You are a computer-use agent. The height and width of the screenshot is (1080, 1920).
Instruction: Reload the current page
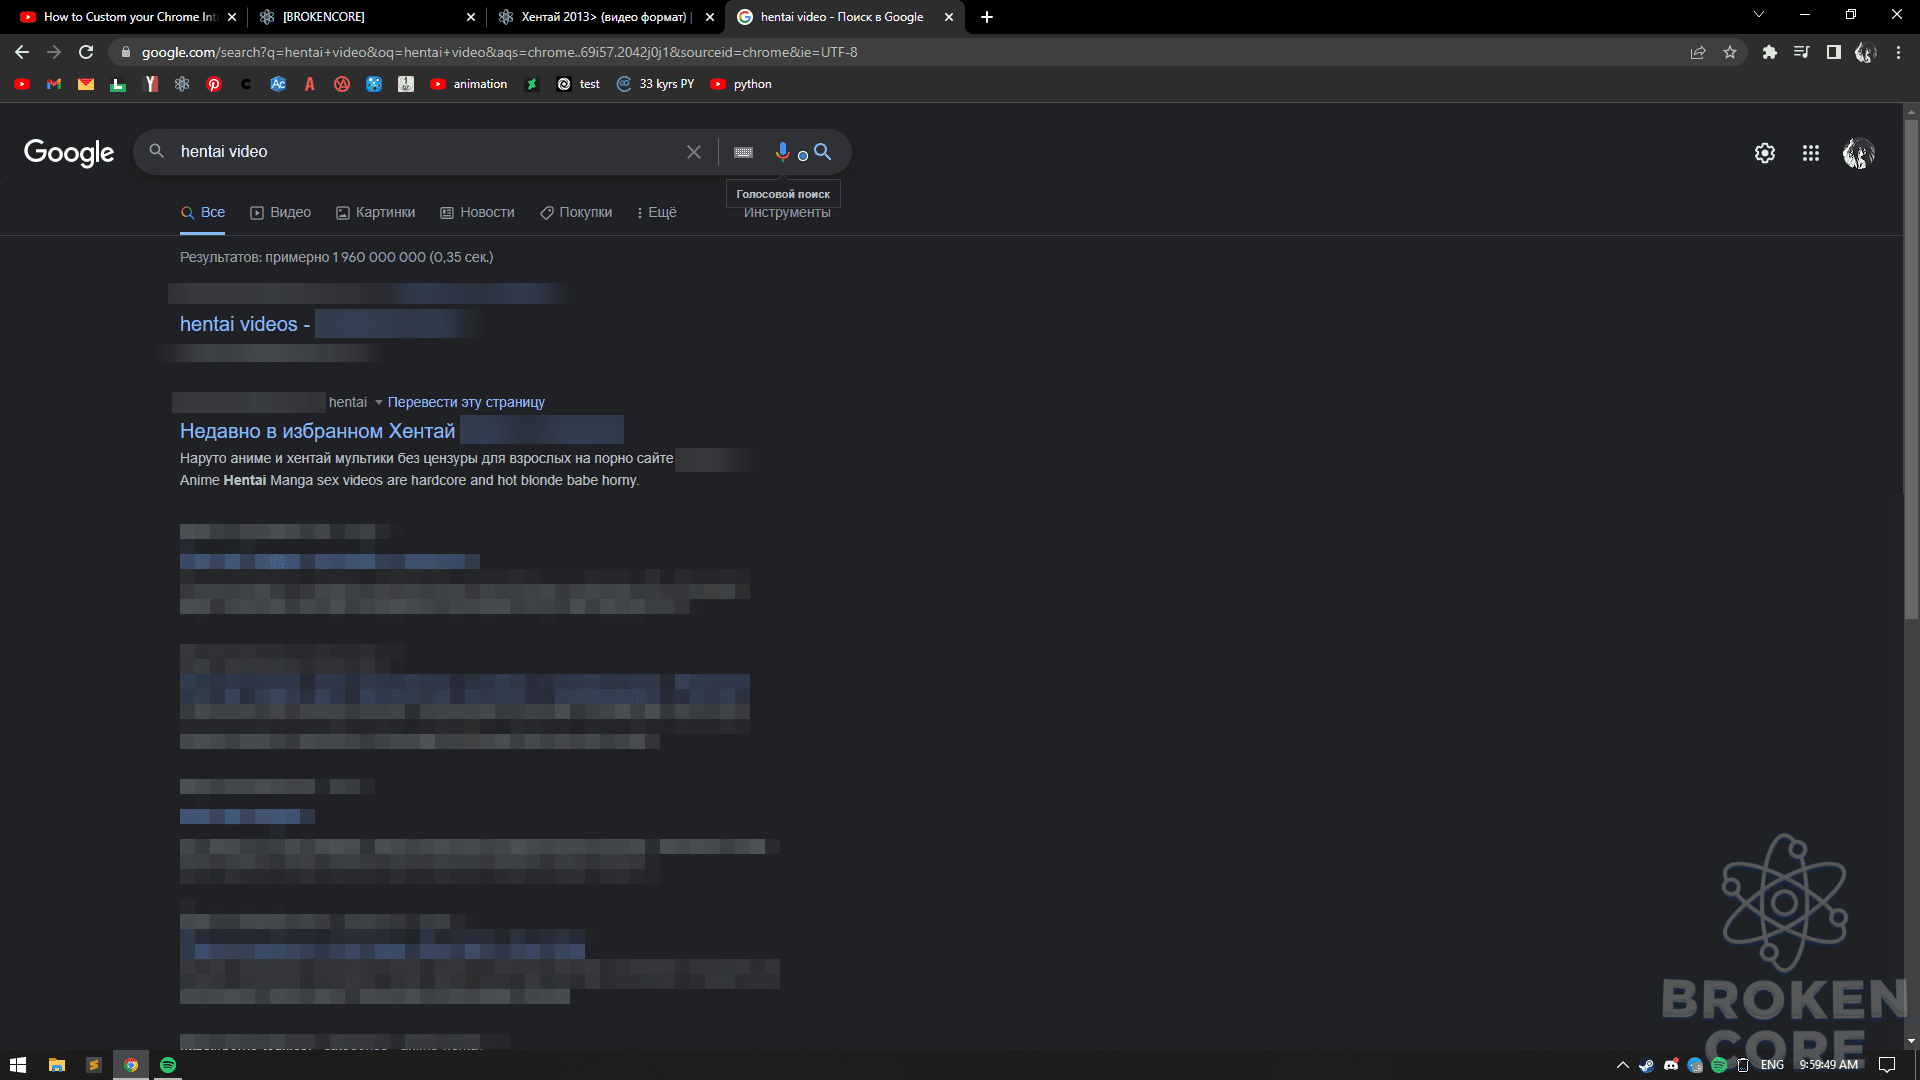(x=86, y=52)
